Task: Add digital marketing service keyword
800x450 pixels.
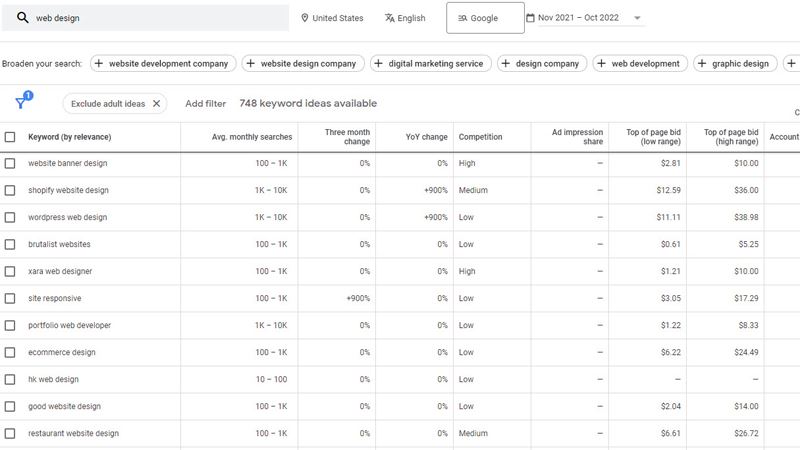Action: click(x=431, y=63)
